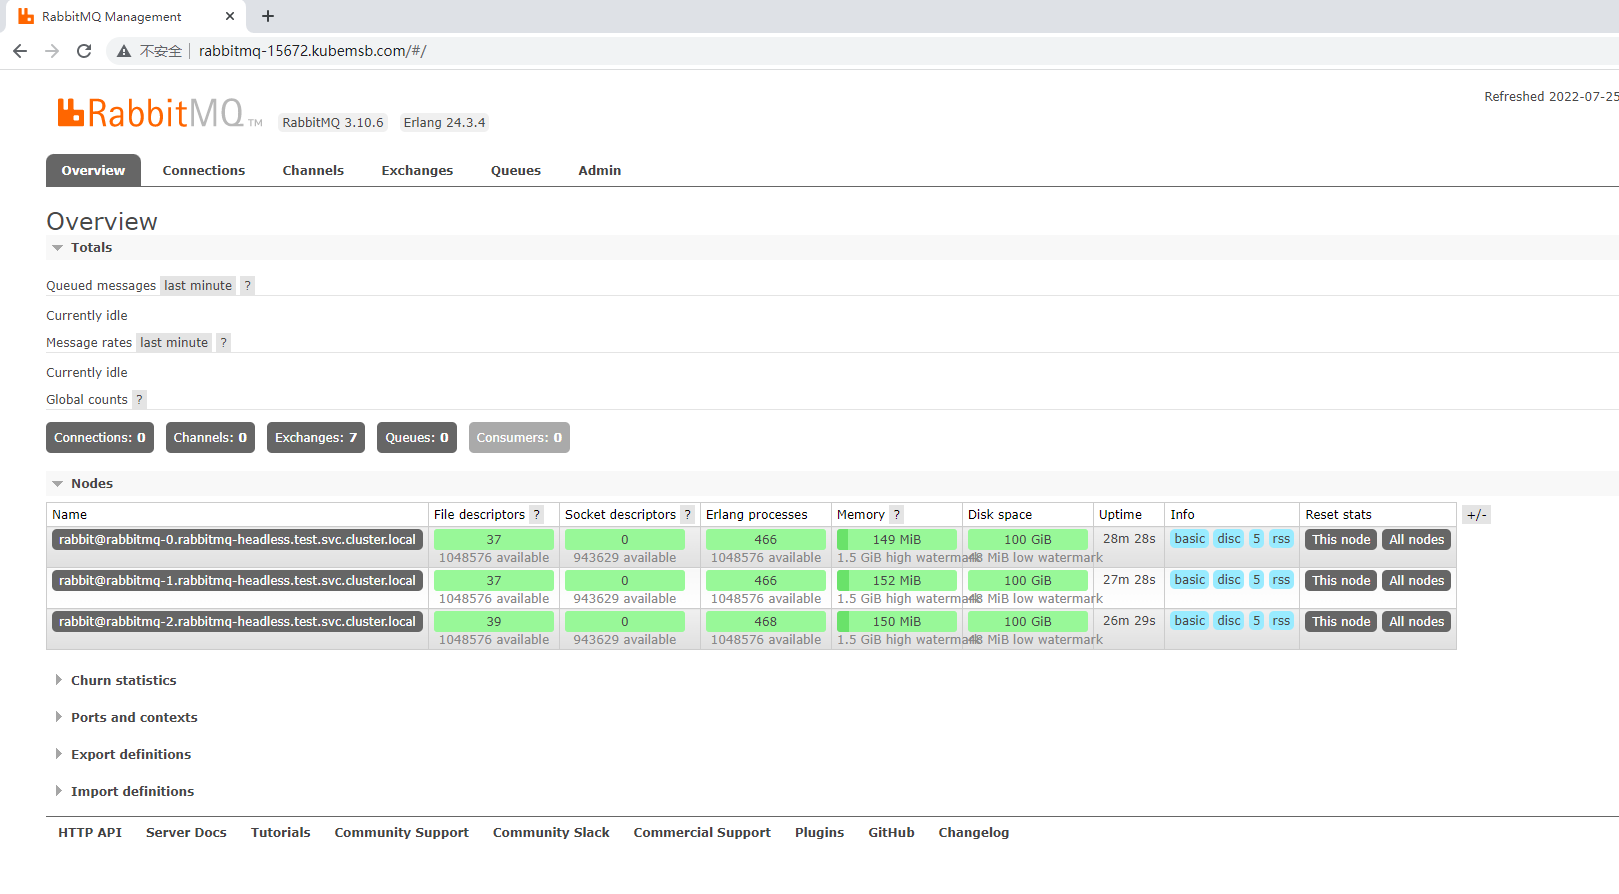
Task: Click the 150 MiB memory bar
Action: coord(897,622)
